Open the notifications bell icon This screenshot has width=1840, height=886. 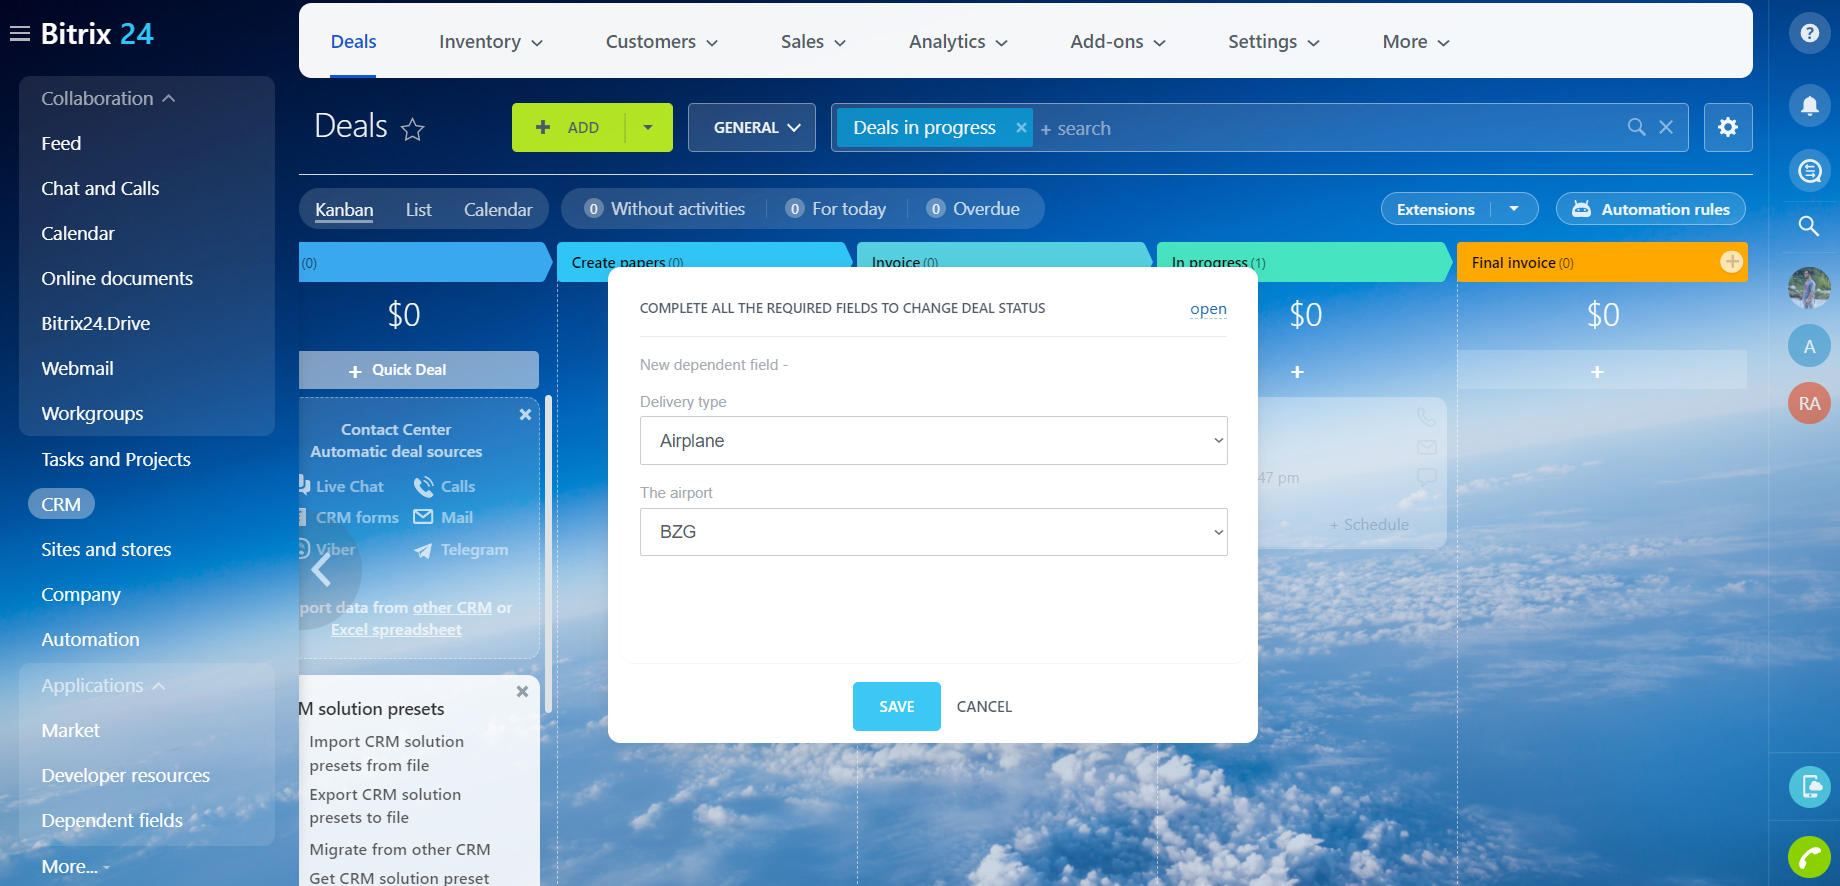pos(1809,105)
